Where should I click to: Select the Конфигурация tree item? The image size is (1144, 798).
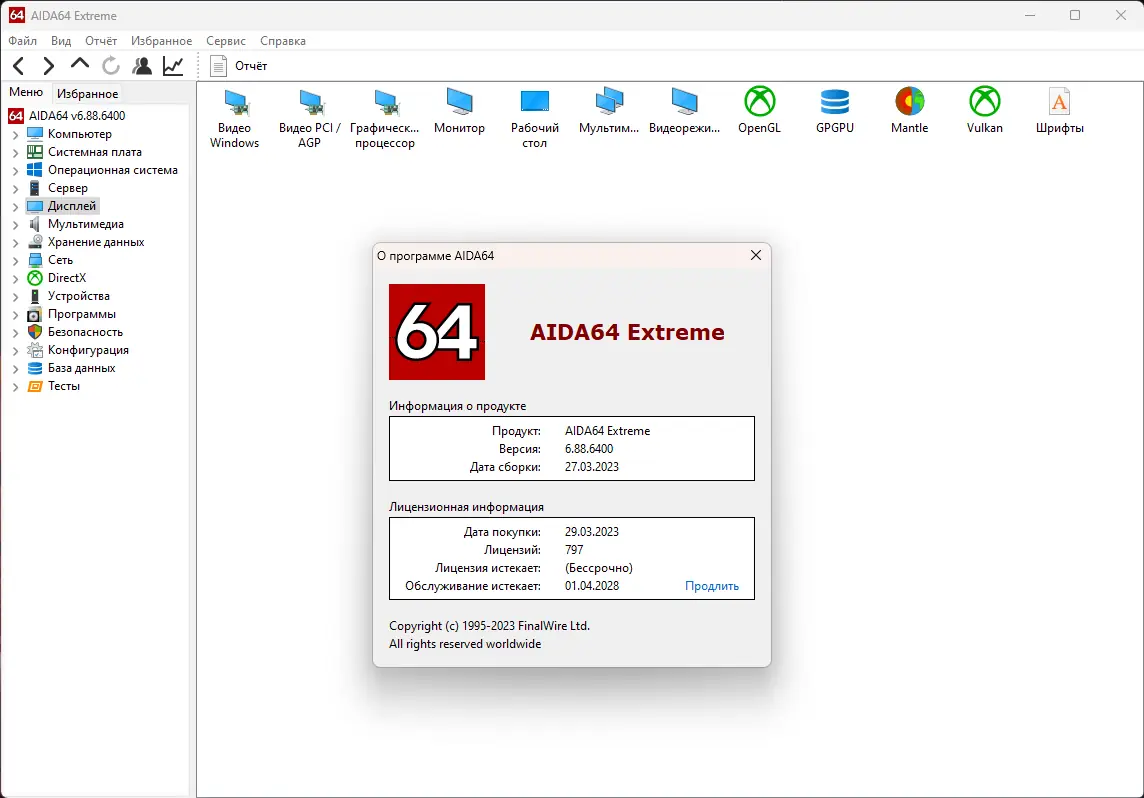coord(88,350)
